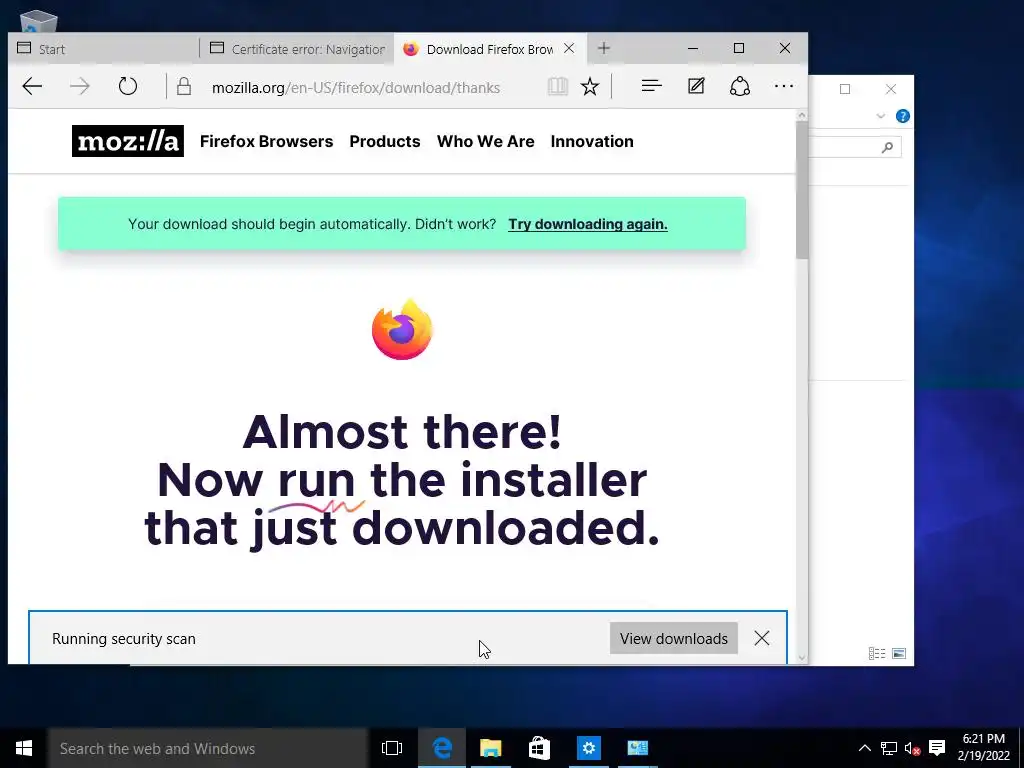Make a web note with pen icon
This screenshot has height=768, width=1024.
[696, 86]
